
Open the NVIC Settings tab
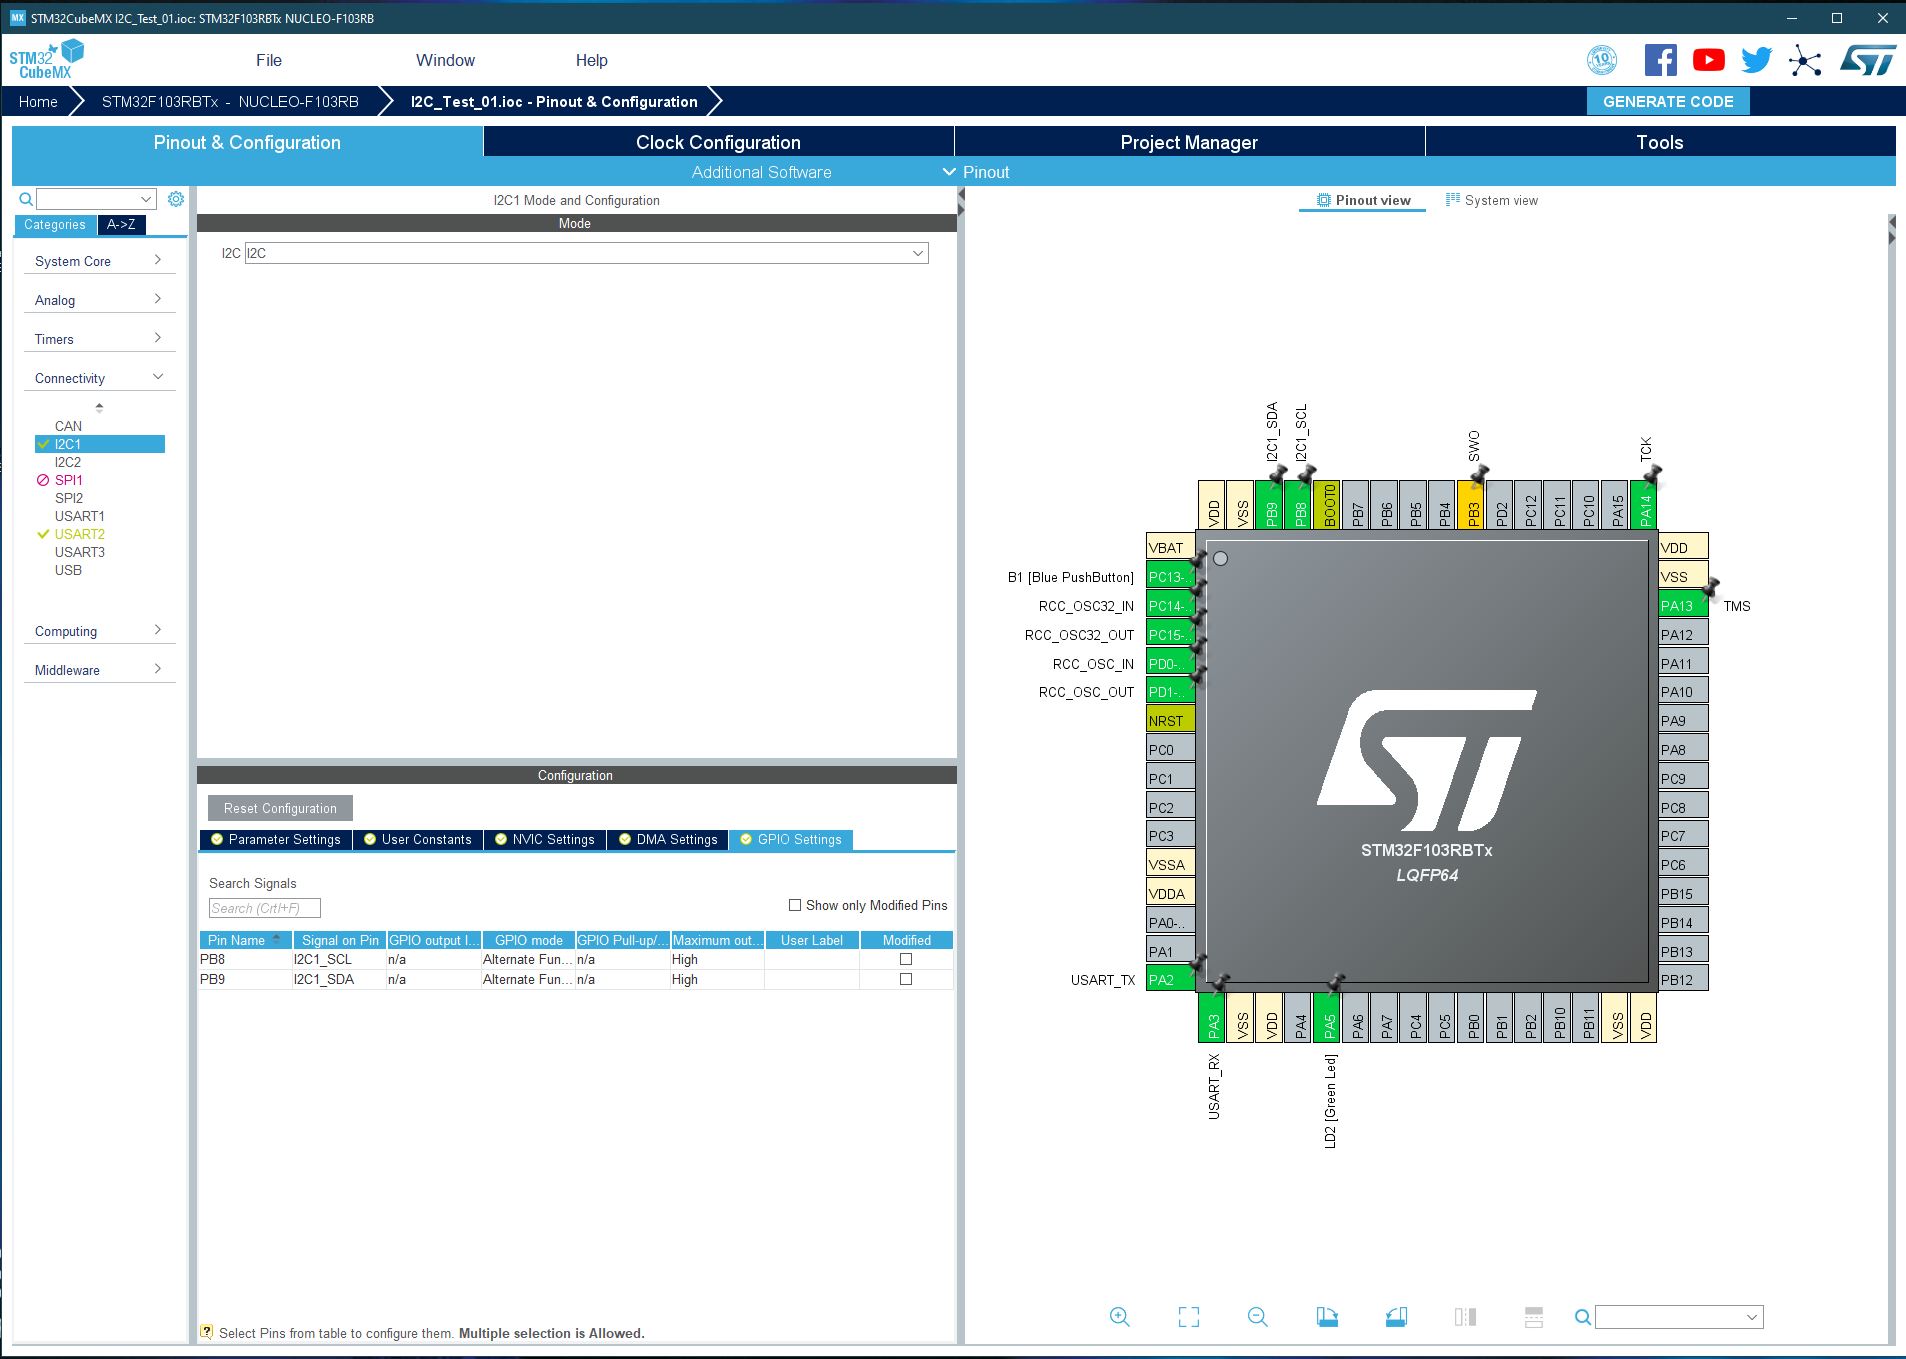[544, 839]
